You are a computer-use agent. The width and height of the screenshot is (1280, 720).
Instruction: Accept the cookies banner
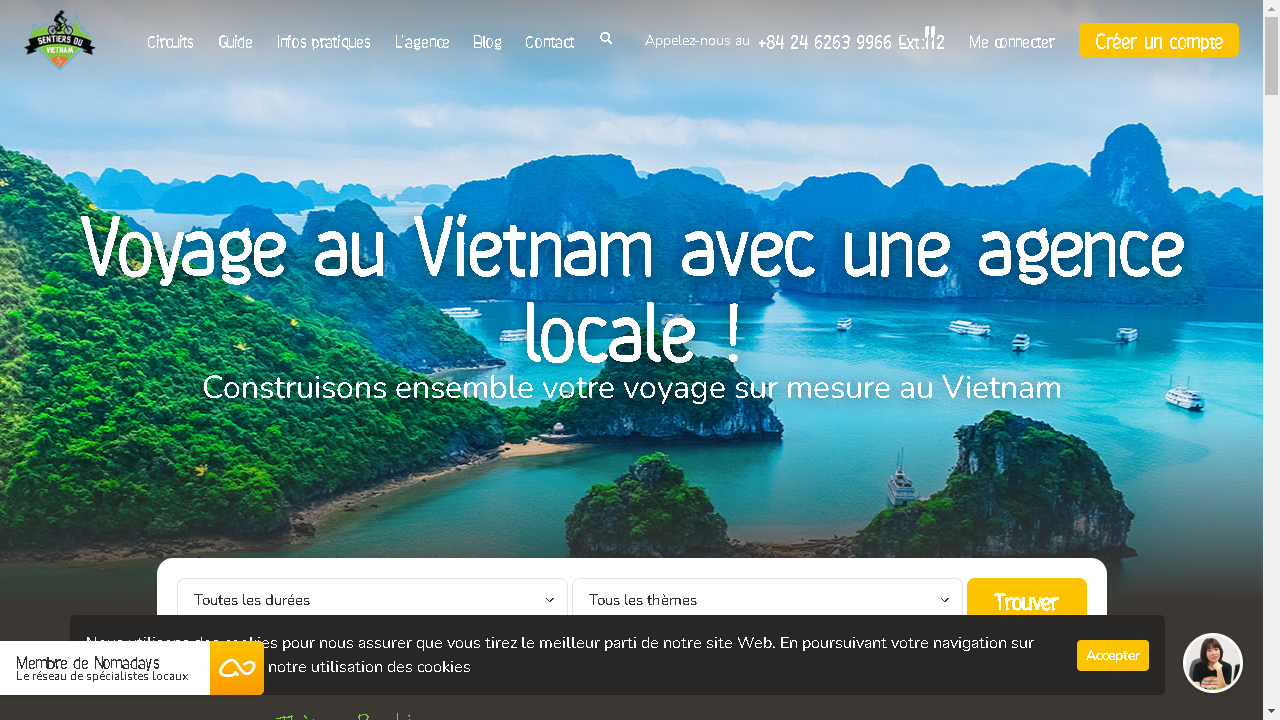tap(1112, 655)
